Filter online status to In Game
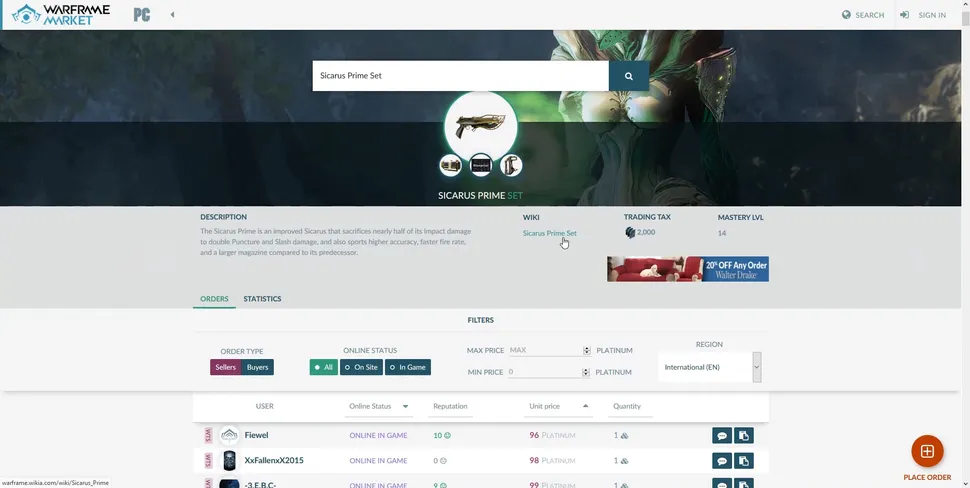 [408, 367]
